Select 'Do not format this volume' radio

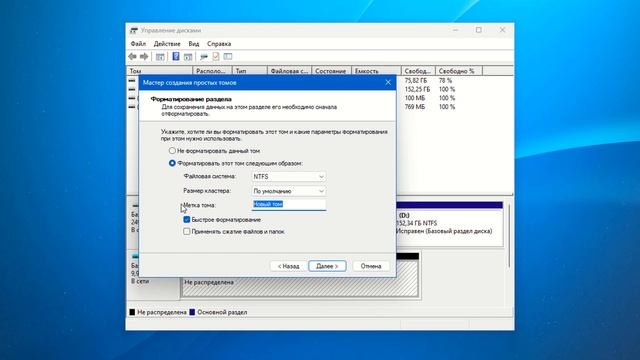pos(172,151)
